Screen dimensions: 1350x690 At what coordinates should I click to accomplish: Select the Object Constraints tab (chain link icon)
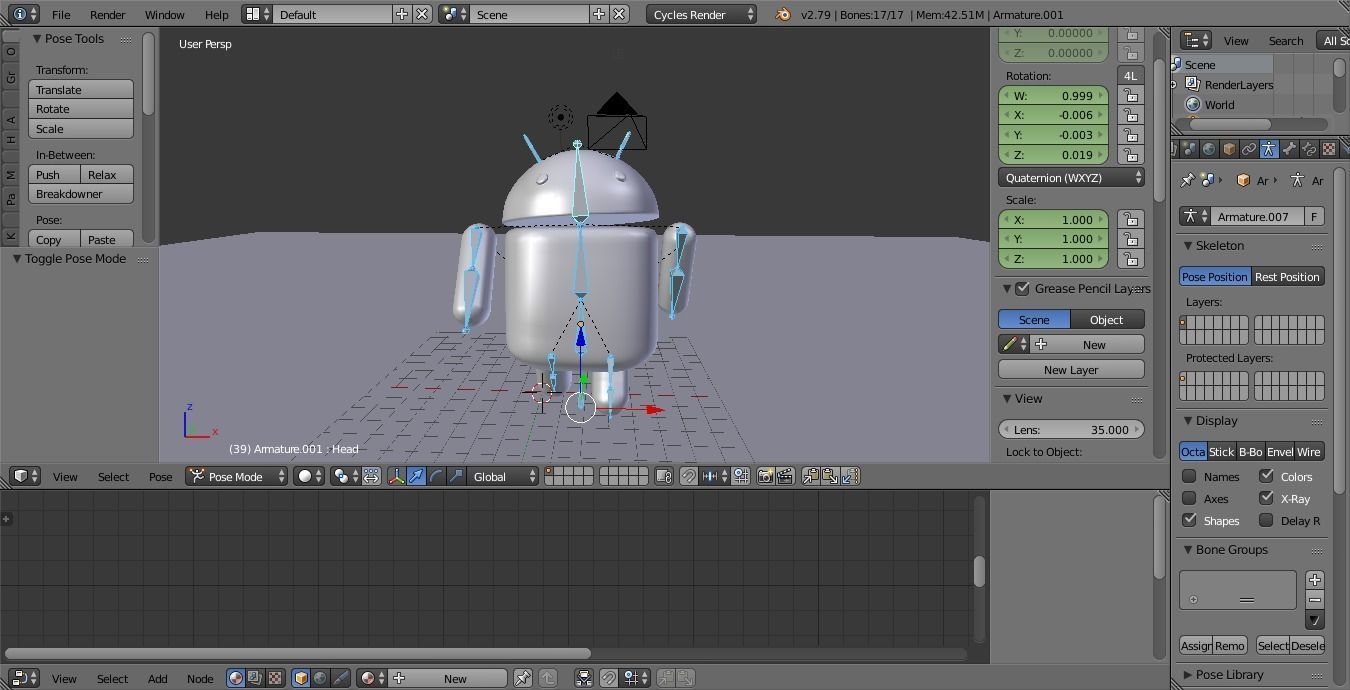point(1250,148)
